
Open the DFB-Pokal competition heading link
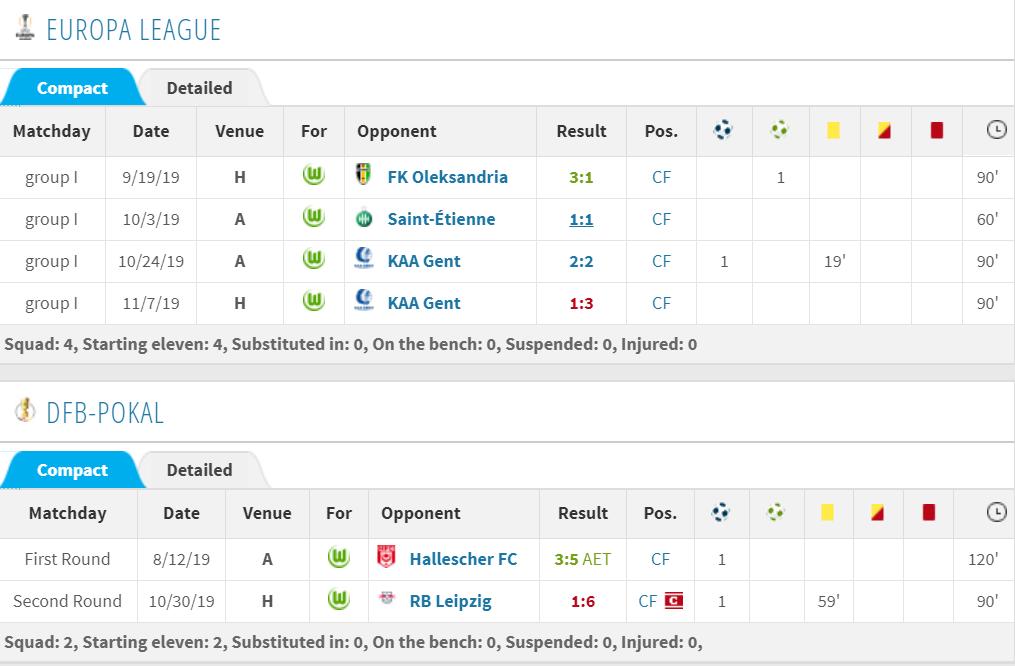pyautogui.click(x=104, y=412)
